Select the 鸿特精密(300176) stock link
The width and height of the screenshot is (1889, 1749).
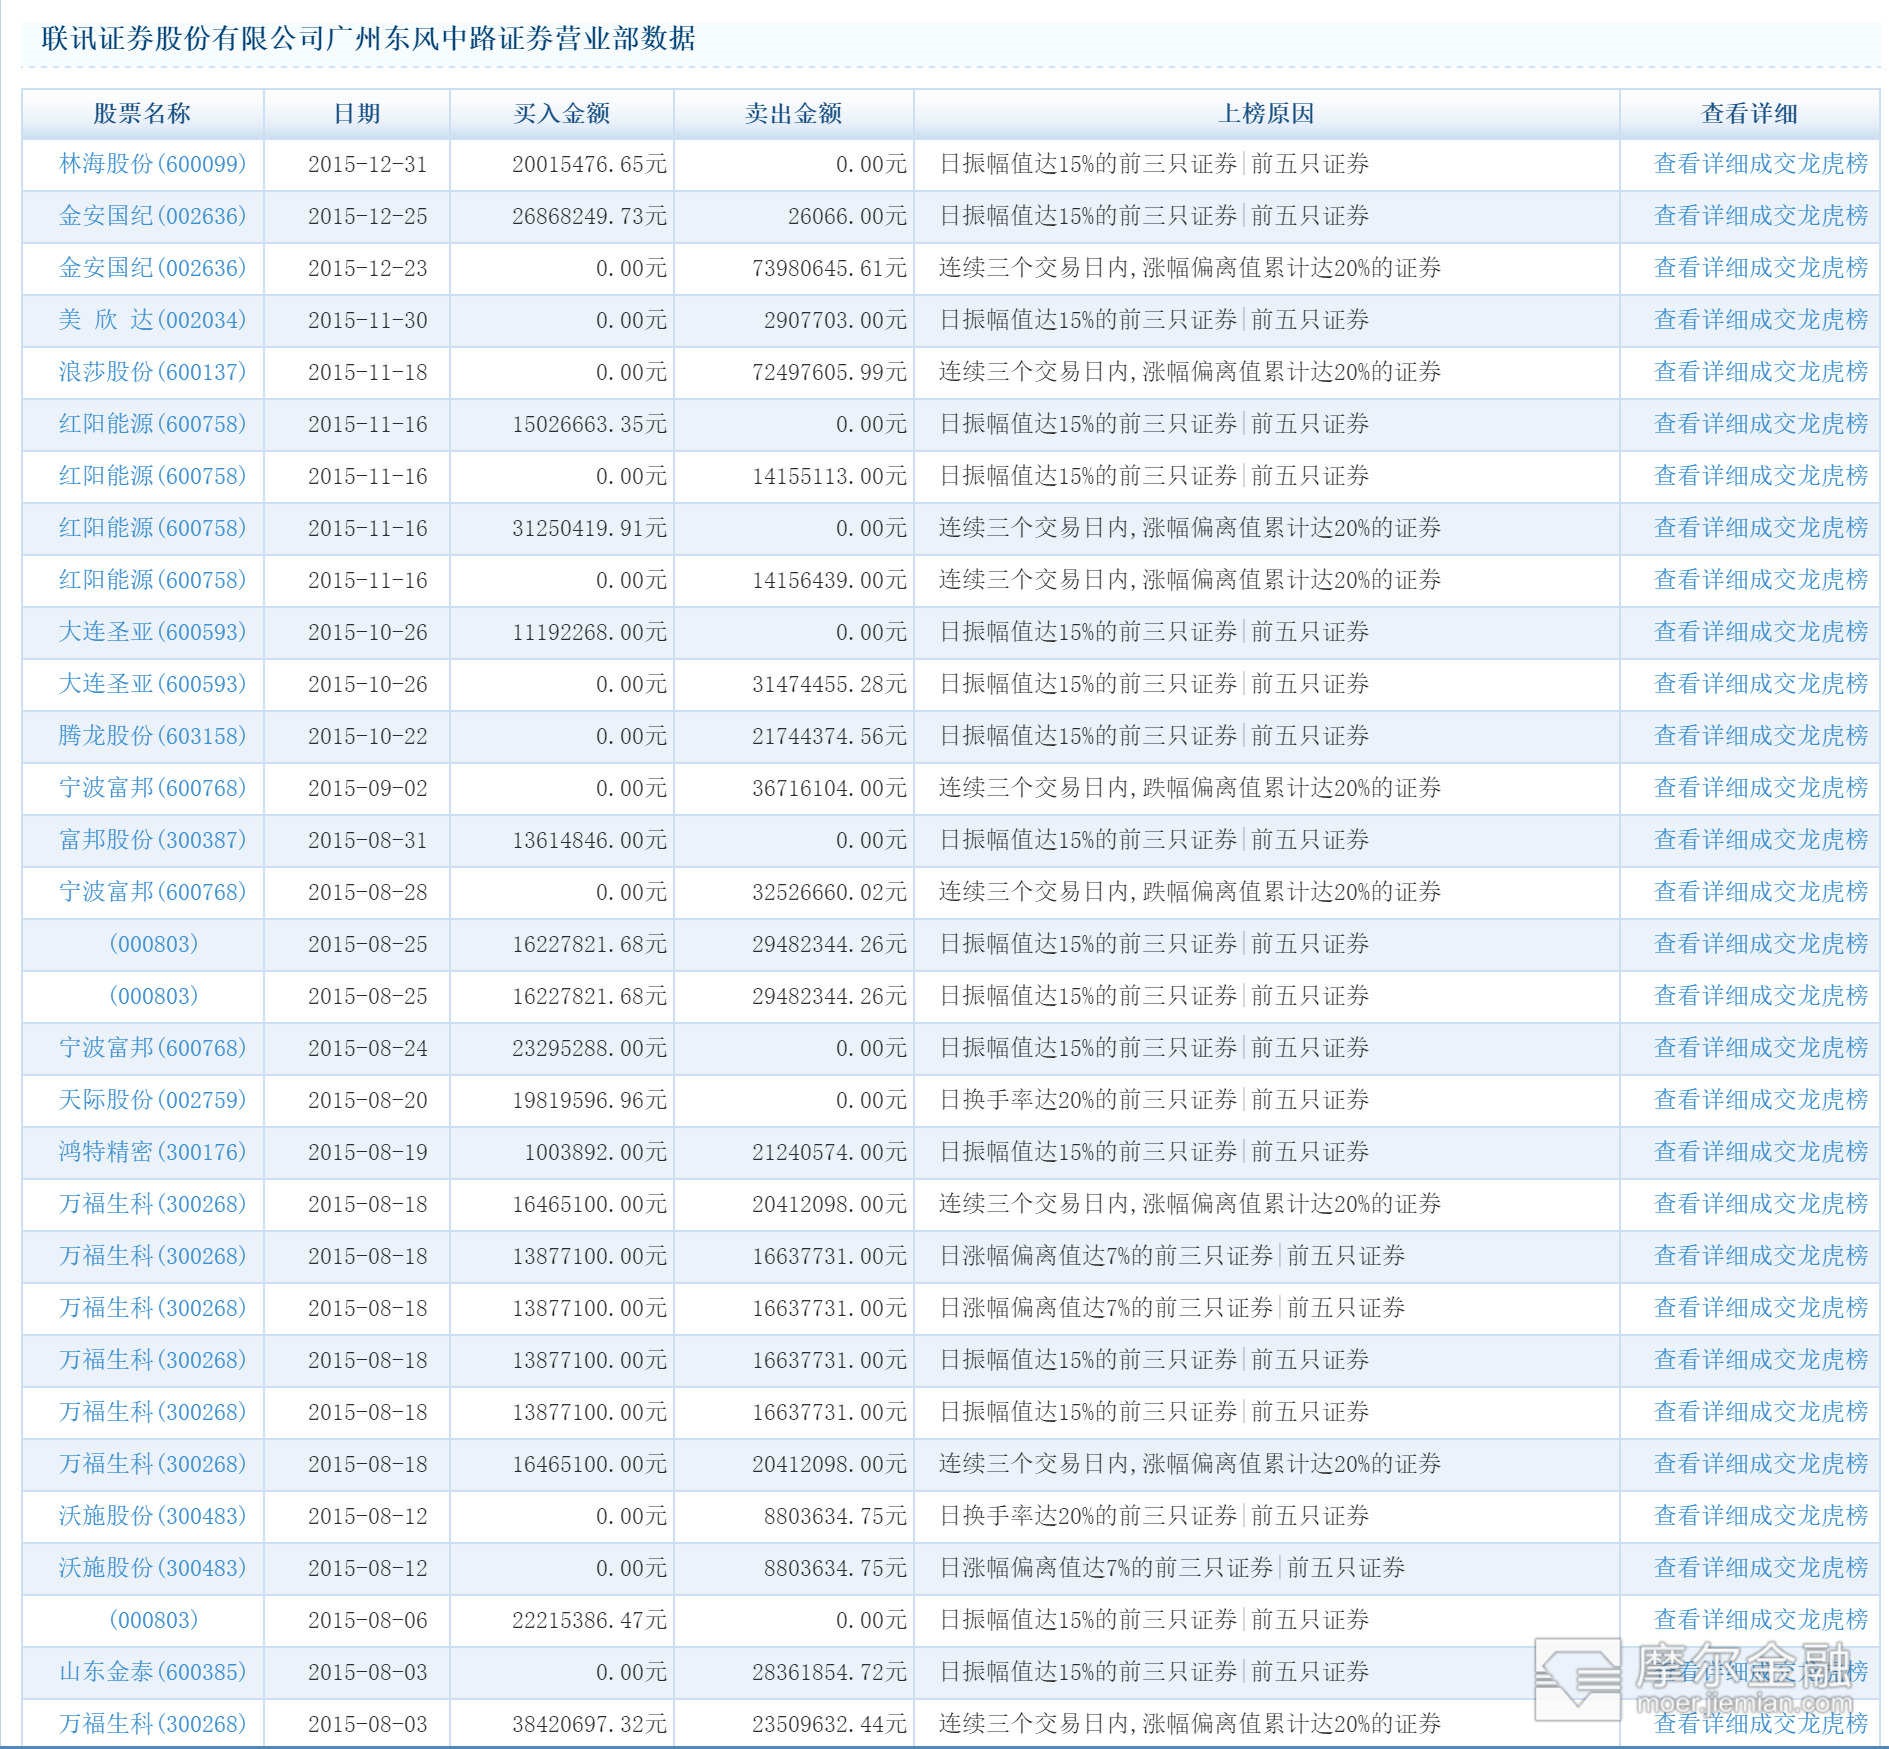coord(152,1152)
